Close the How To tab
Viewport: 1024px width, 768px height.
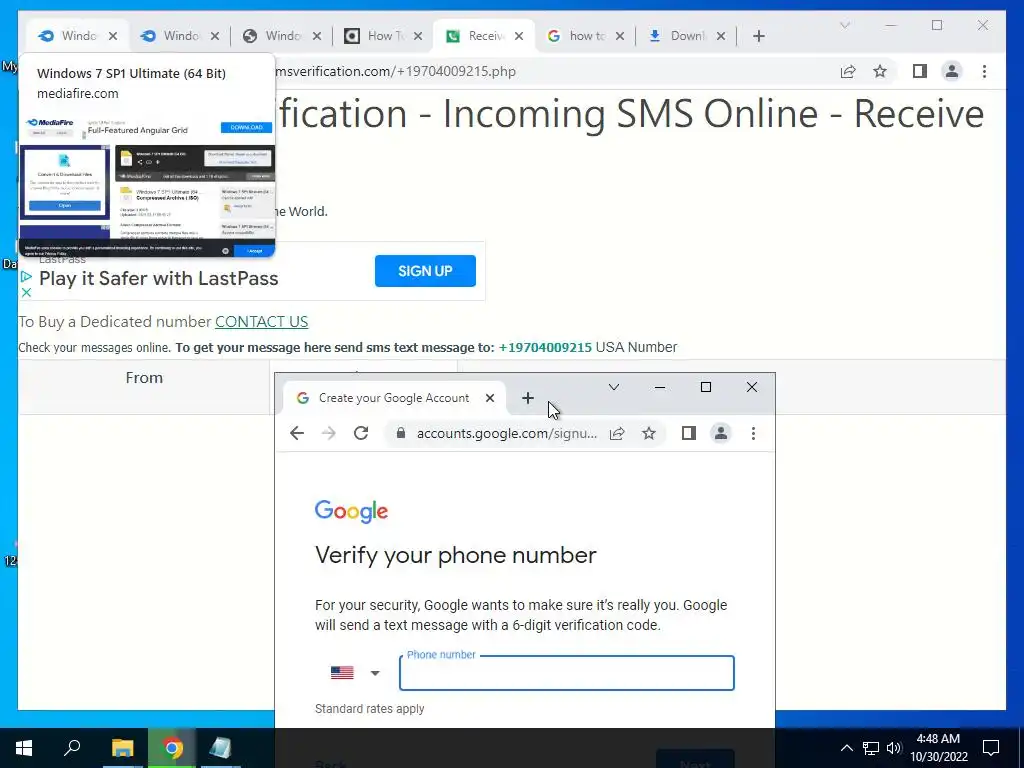click(419, 36)
